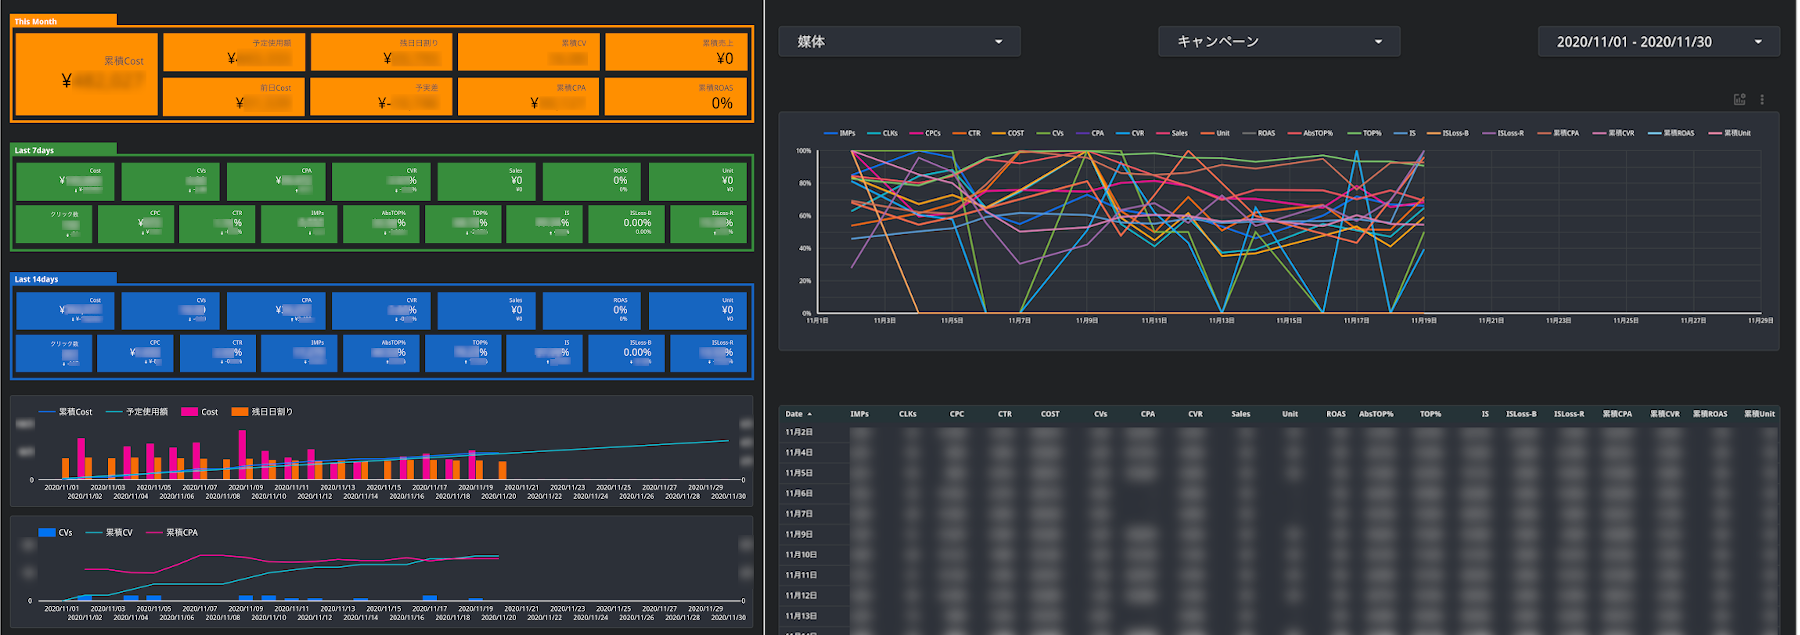Image resolution: width=1800 pixels, height=635 pixels.
Task: Sort table by the COST column header
Action: [1049, 414]
